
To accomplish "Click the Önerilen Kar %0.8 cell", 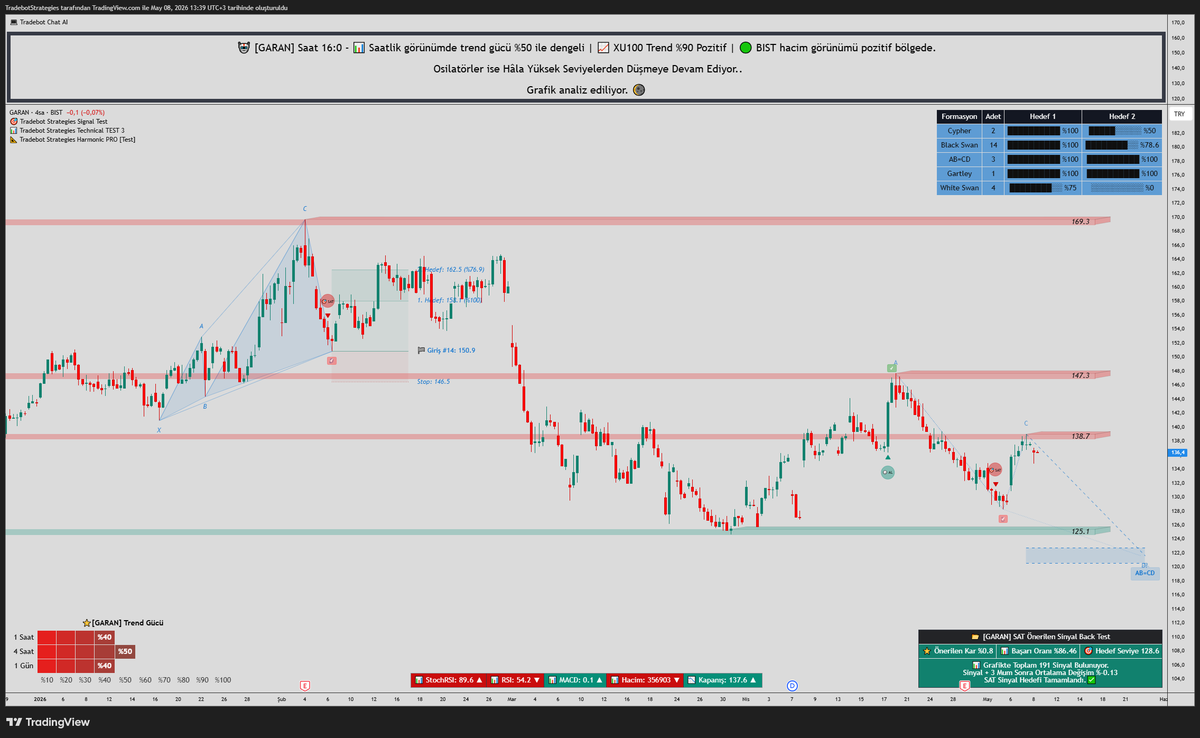I will pyautogui.click(x=958, y=651).
